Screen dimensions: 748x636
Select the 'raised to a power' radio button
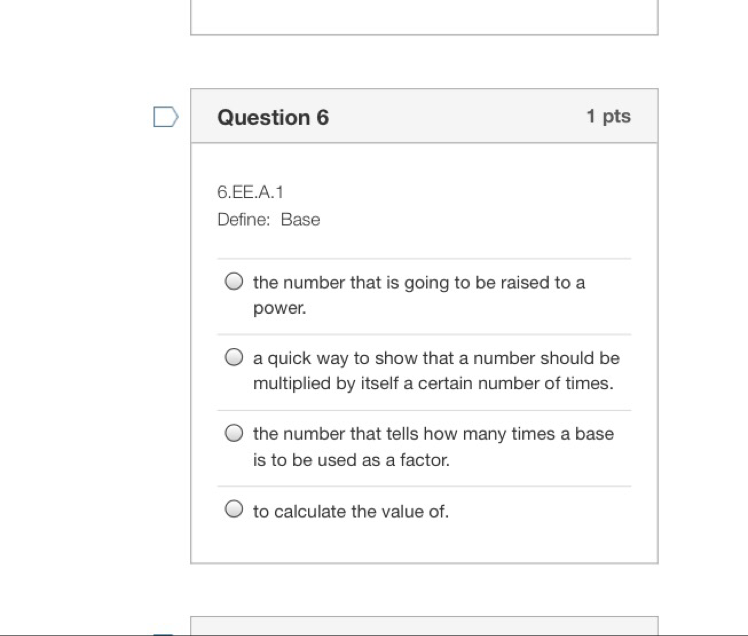pos(234,282)
